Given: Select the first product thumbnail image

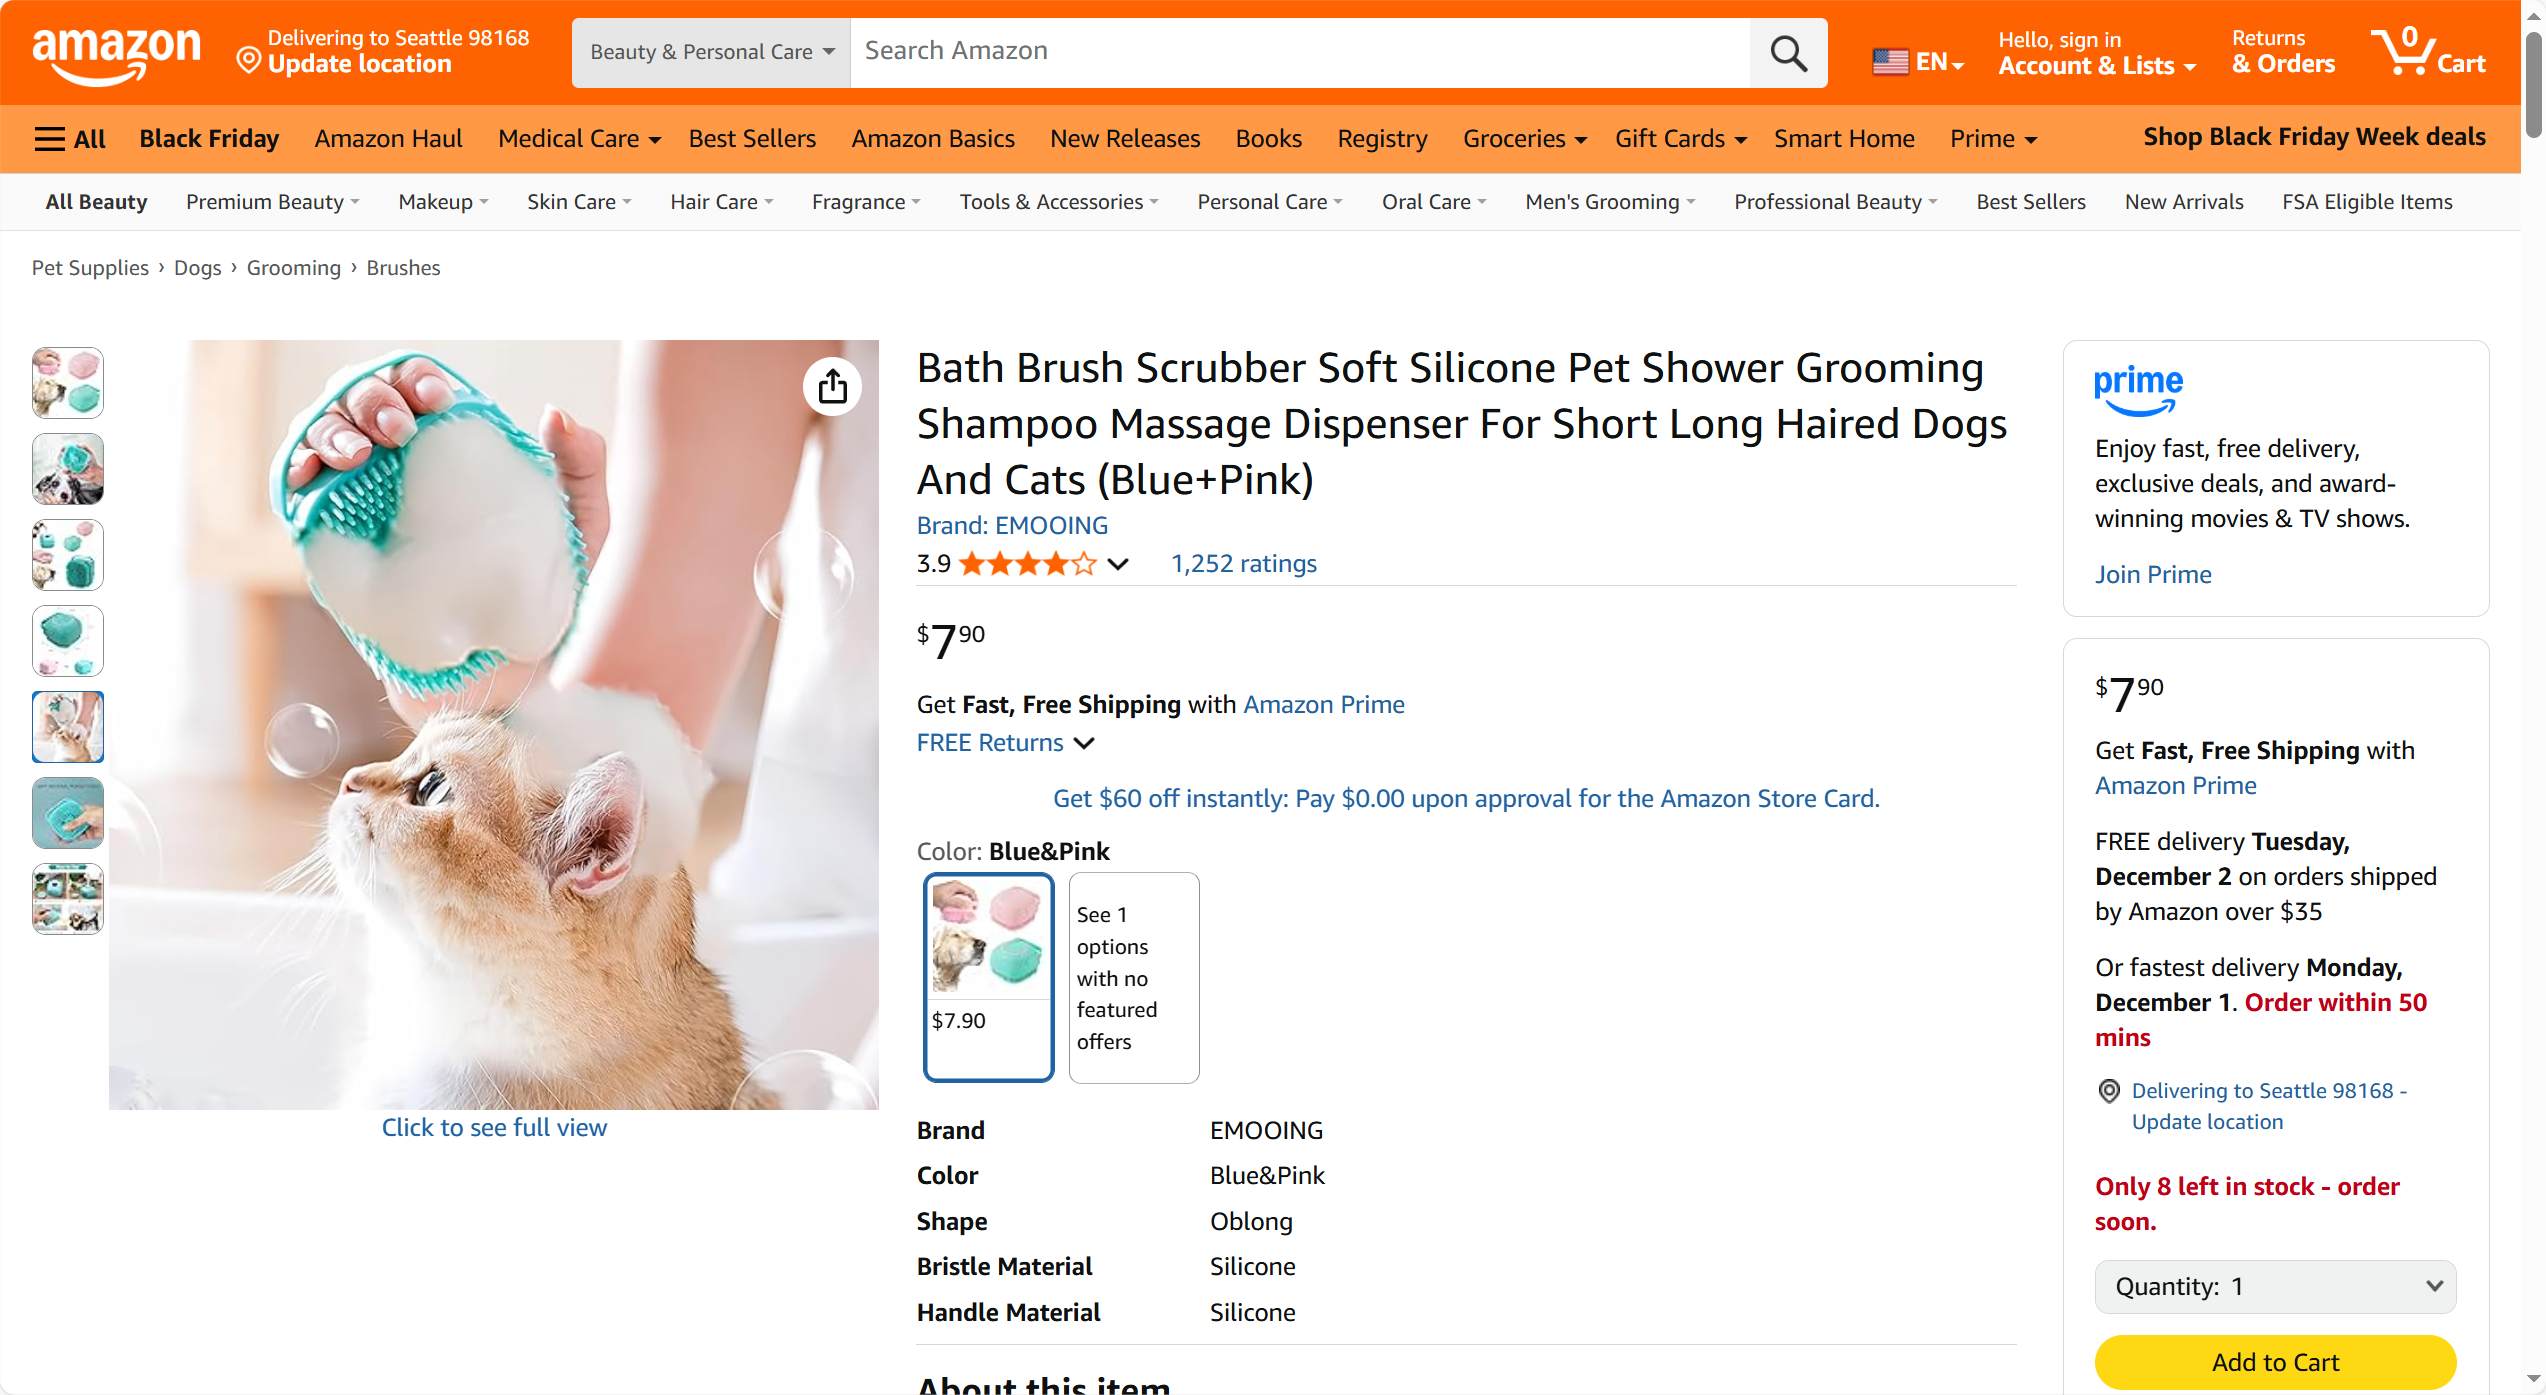Looking at the screenshot, I should [x=68, y=383].
